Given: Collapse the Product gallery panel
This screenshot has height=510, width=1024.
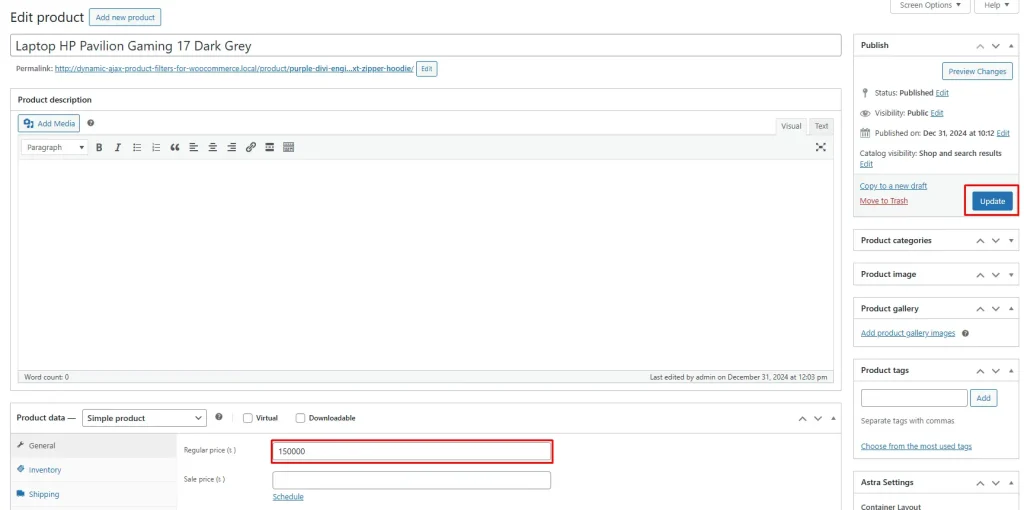Looking at the screenshot, I should pos(1011,309).
